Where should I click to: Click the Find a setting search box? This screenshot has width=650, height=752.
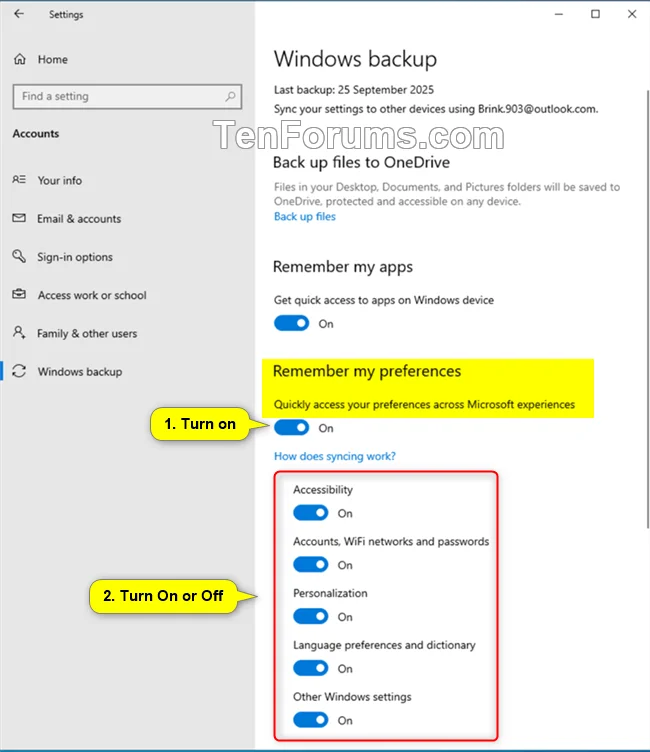point(127,96)
